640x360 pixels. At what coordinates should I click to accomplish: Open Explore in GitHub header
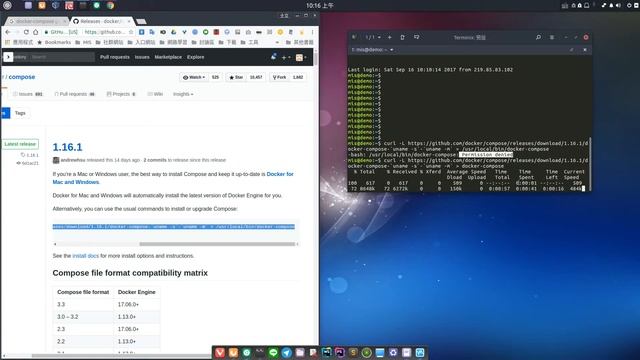pos(196,57)
